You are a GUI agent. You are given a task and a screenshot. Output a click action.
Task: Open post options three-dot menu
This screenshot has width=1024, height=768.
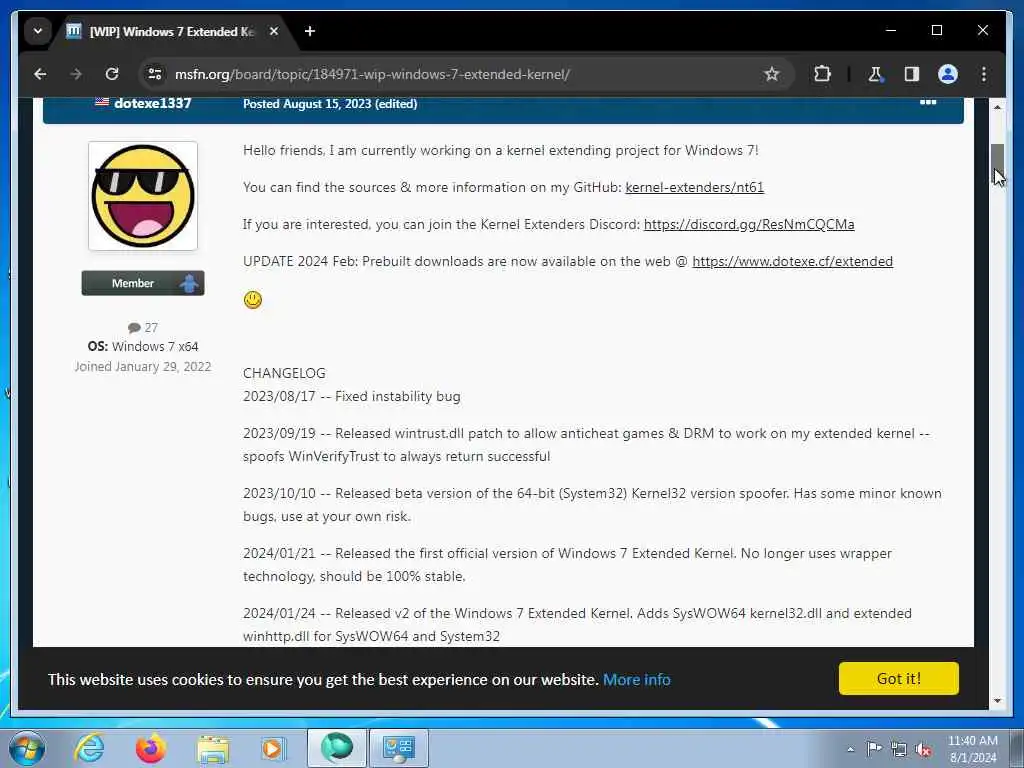point(928,103)
